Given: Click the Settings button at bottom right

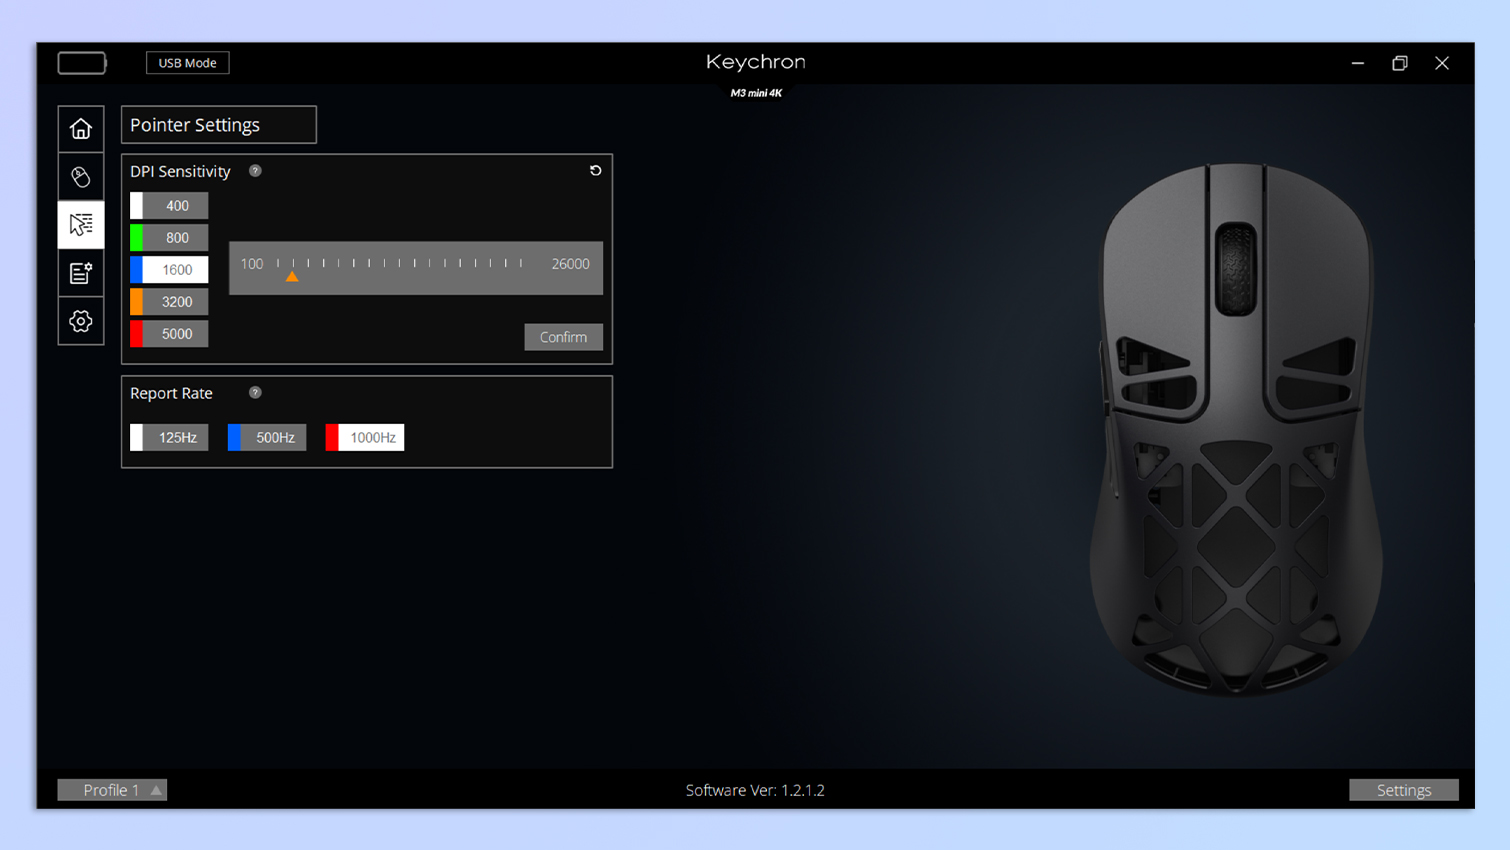Looking at the screenshot, I should click(x=1403, y=790).
